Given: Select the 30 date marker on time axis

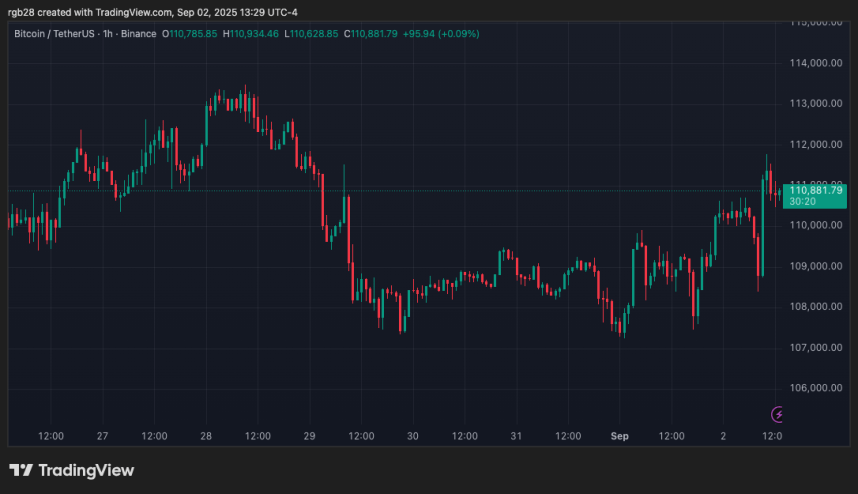Looking at the screenshot, I should click(412, 437).
